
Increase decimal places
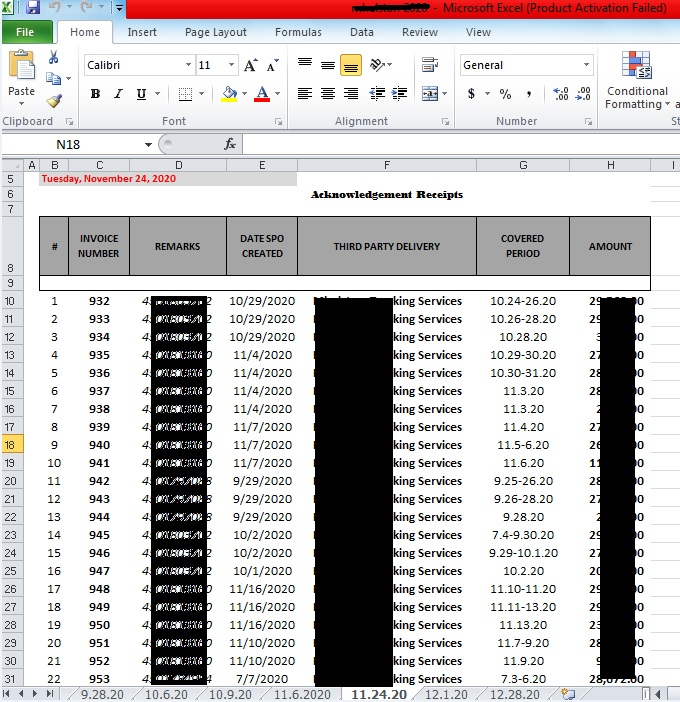[x=560, y=94]
